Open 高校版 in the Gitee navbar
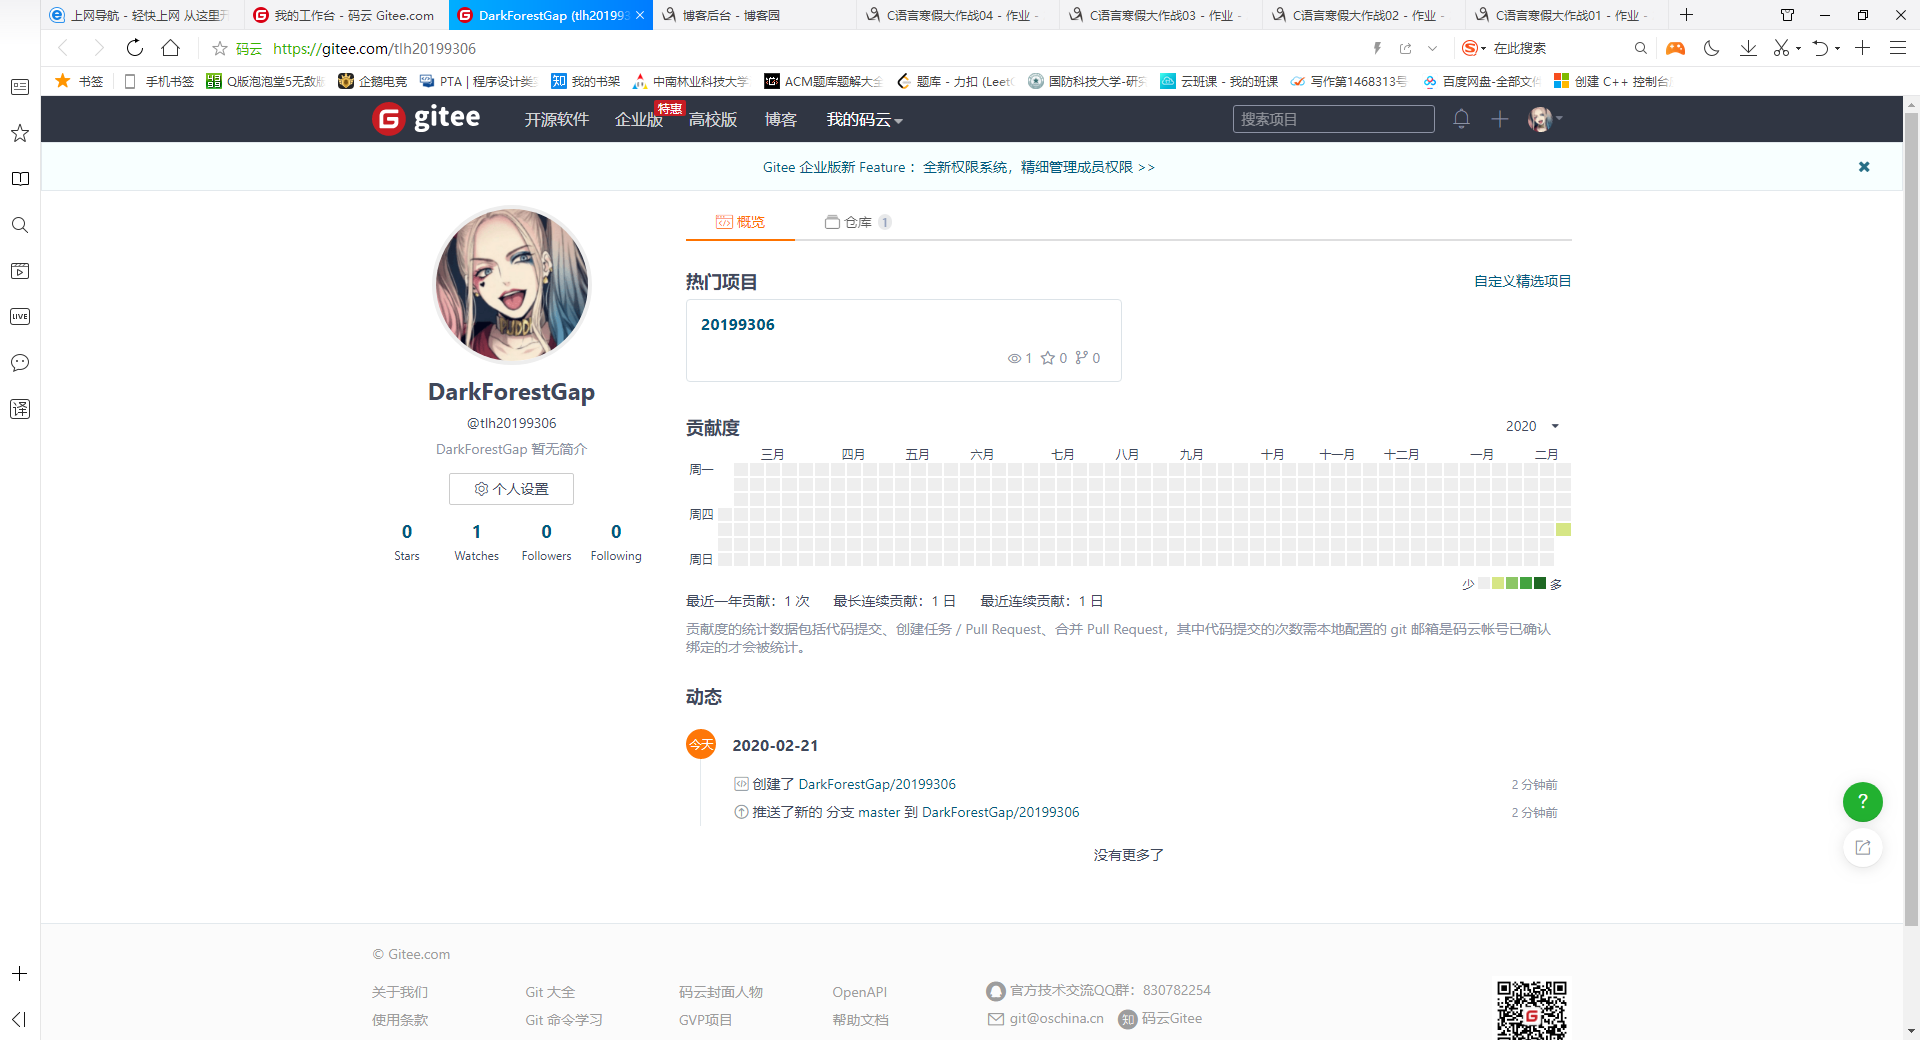 click(713, 120)
